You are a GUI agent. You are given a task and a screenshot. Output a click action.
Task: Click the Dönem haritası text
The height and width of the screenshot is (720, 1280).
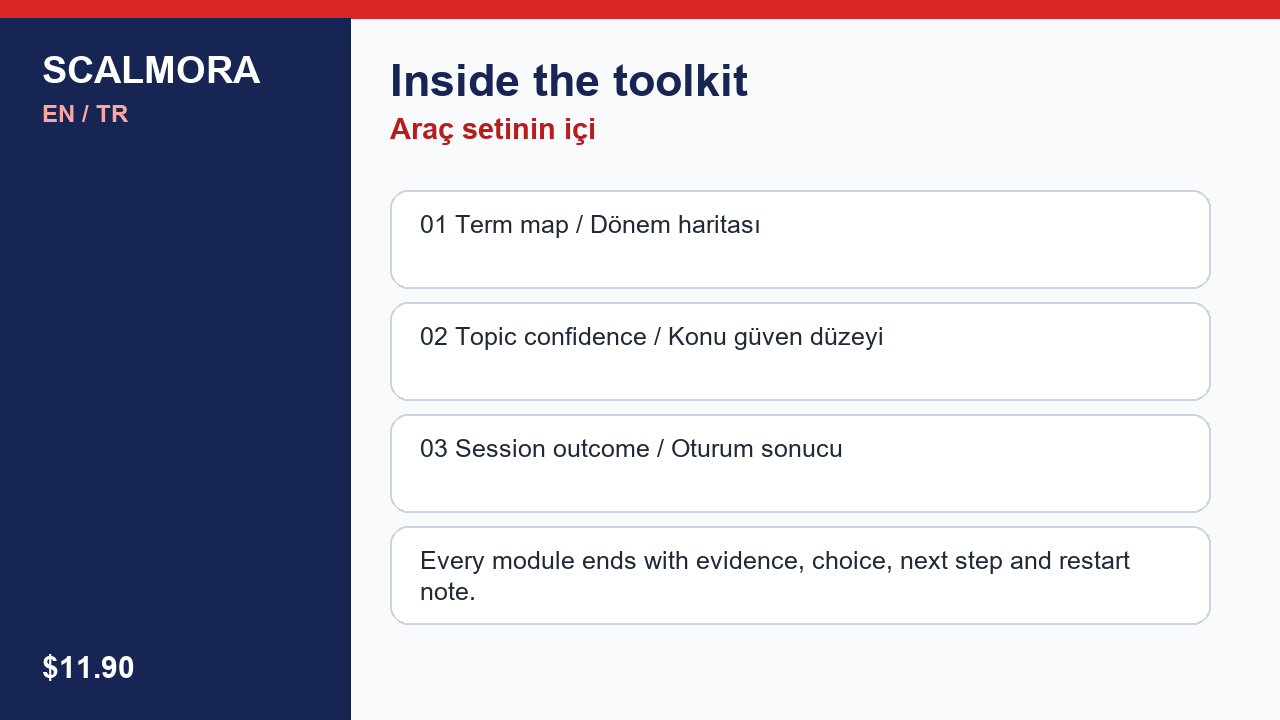click(x=675, y=225)
